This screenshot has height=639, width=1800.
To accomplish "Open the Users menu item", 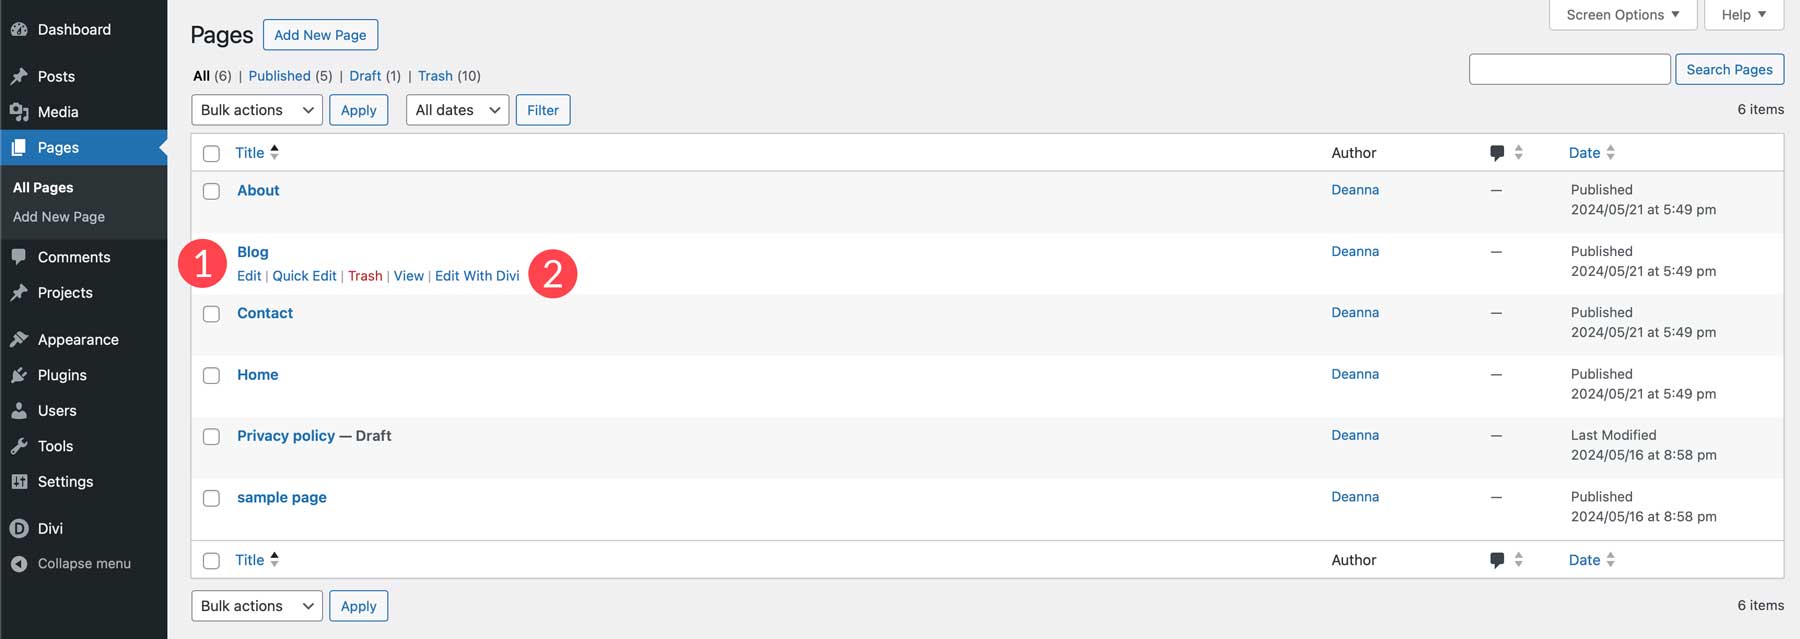I will coord(57,411).
